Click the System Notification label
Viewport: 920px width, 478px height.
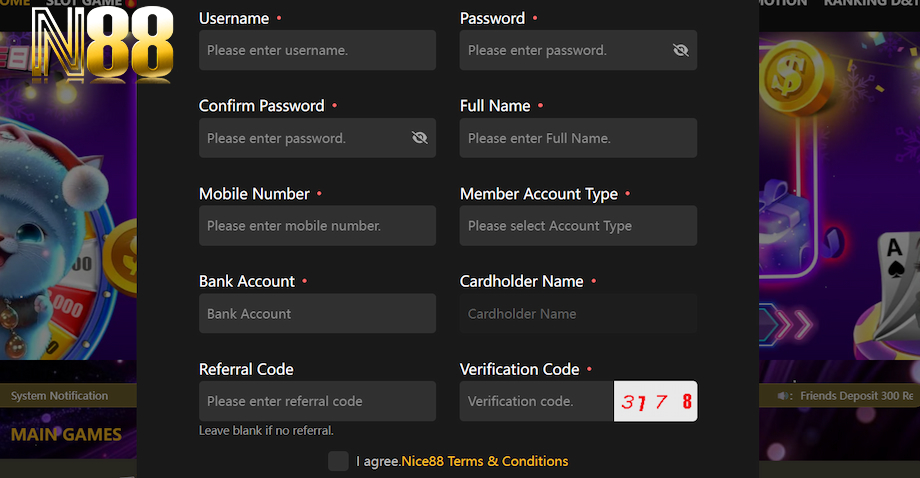tap(59, 396)
